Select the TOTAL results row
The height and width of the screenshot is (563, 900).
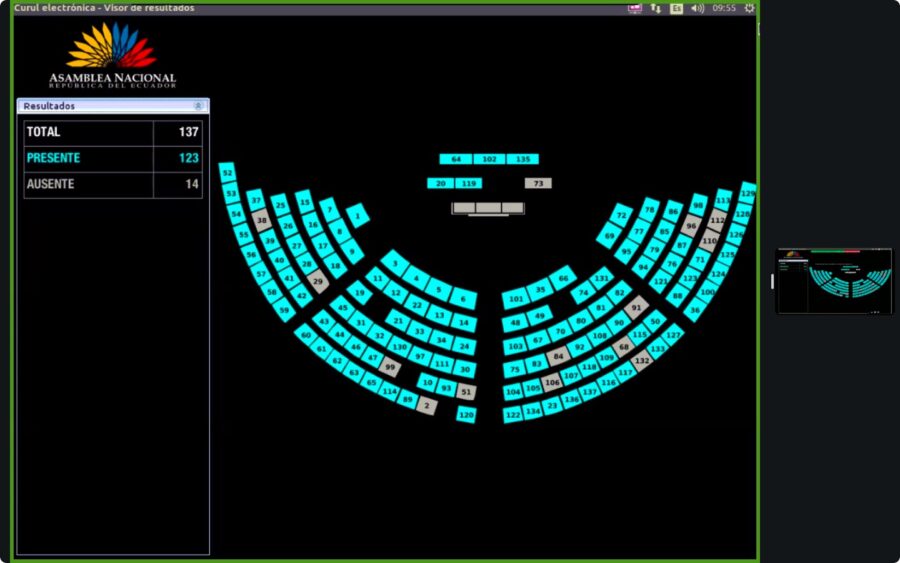coord(113,132)
